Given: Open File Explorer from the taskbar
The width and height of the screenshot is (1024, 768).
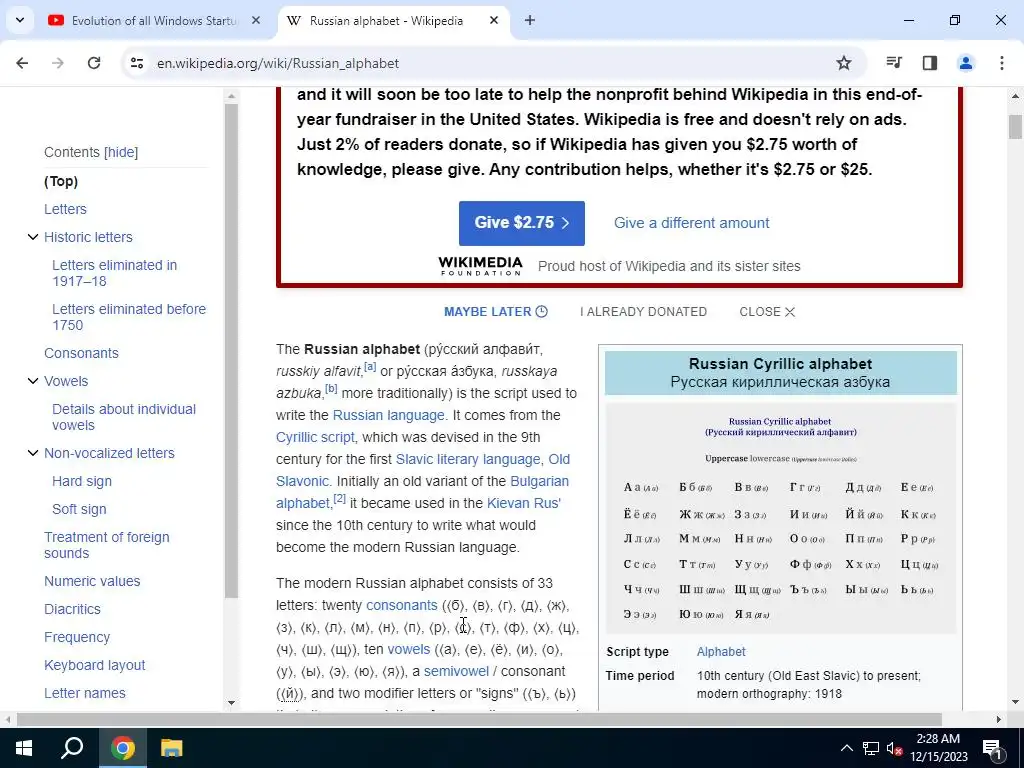Looking at the screenshot, I should tap(172, 747).
